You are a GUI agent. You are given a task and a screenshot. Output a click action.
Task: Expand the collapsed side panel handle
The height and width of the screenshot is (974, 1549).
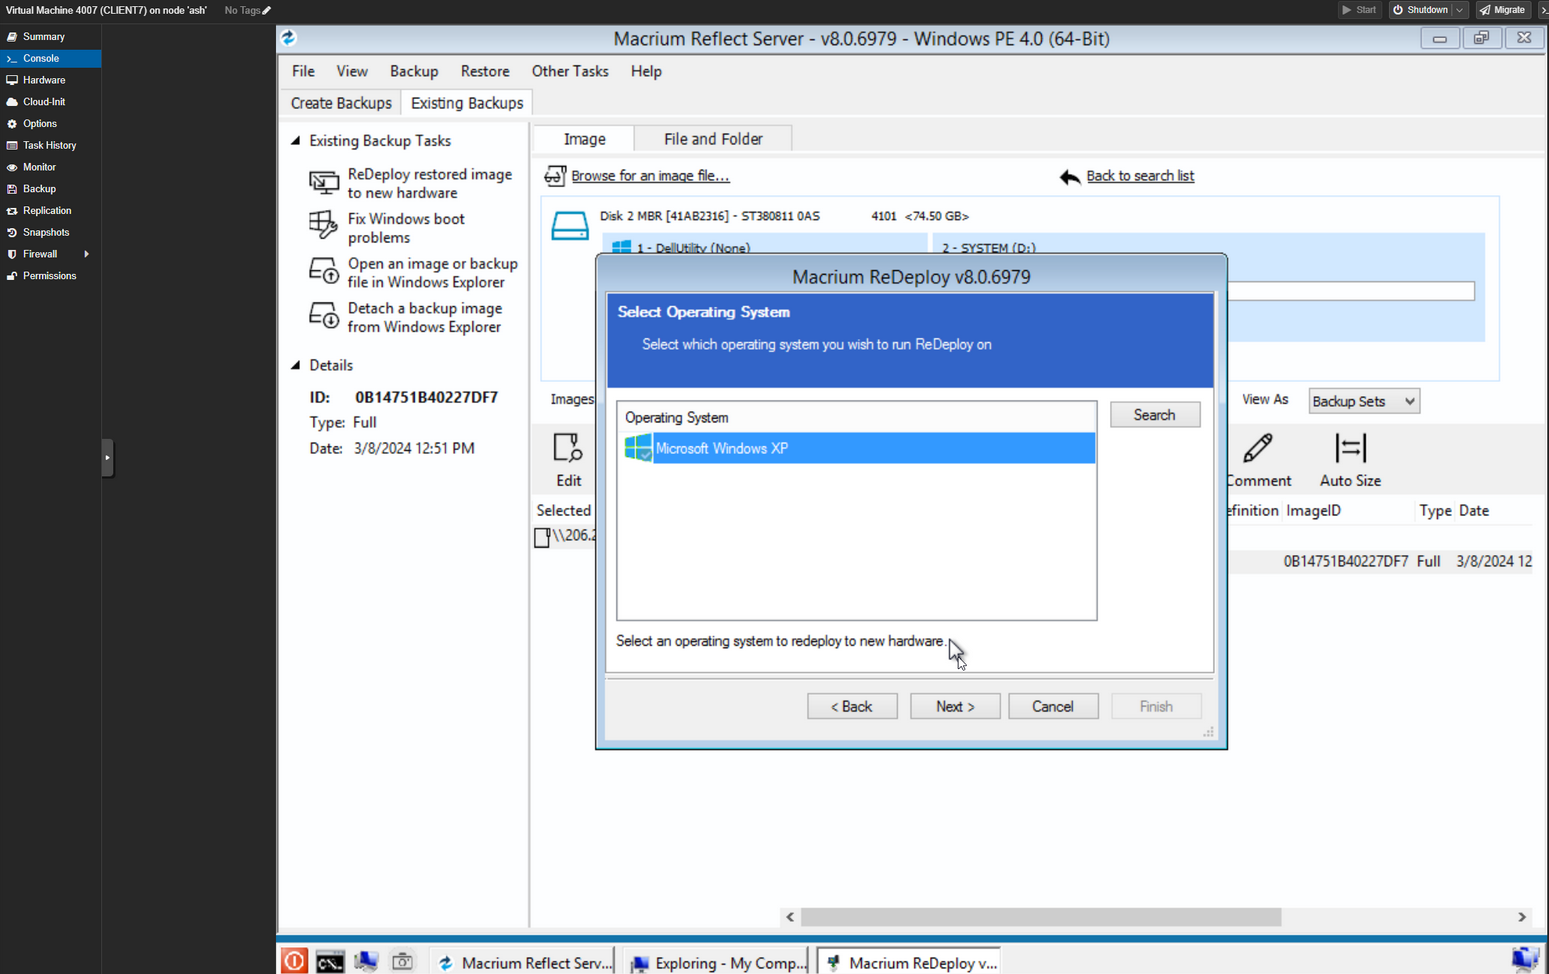[107, 458]
